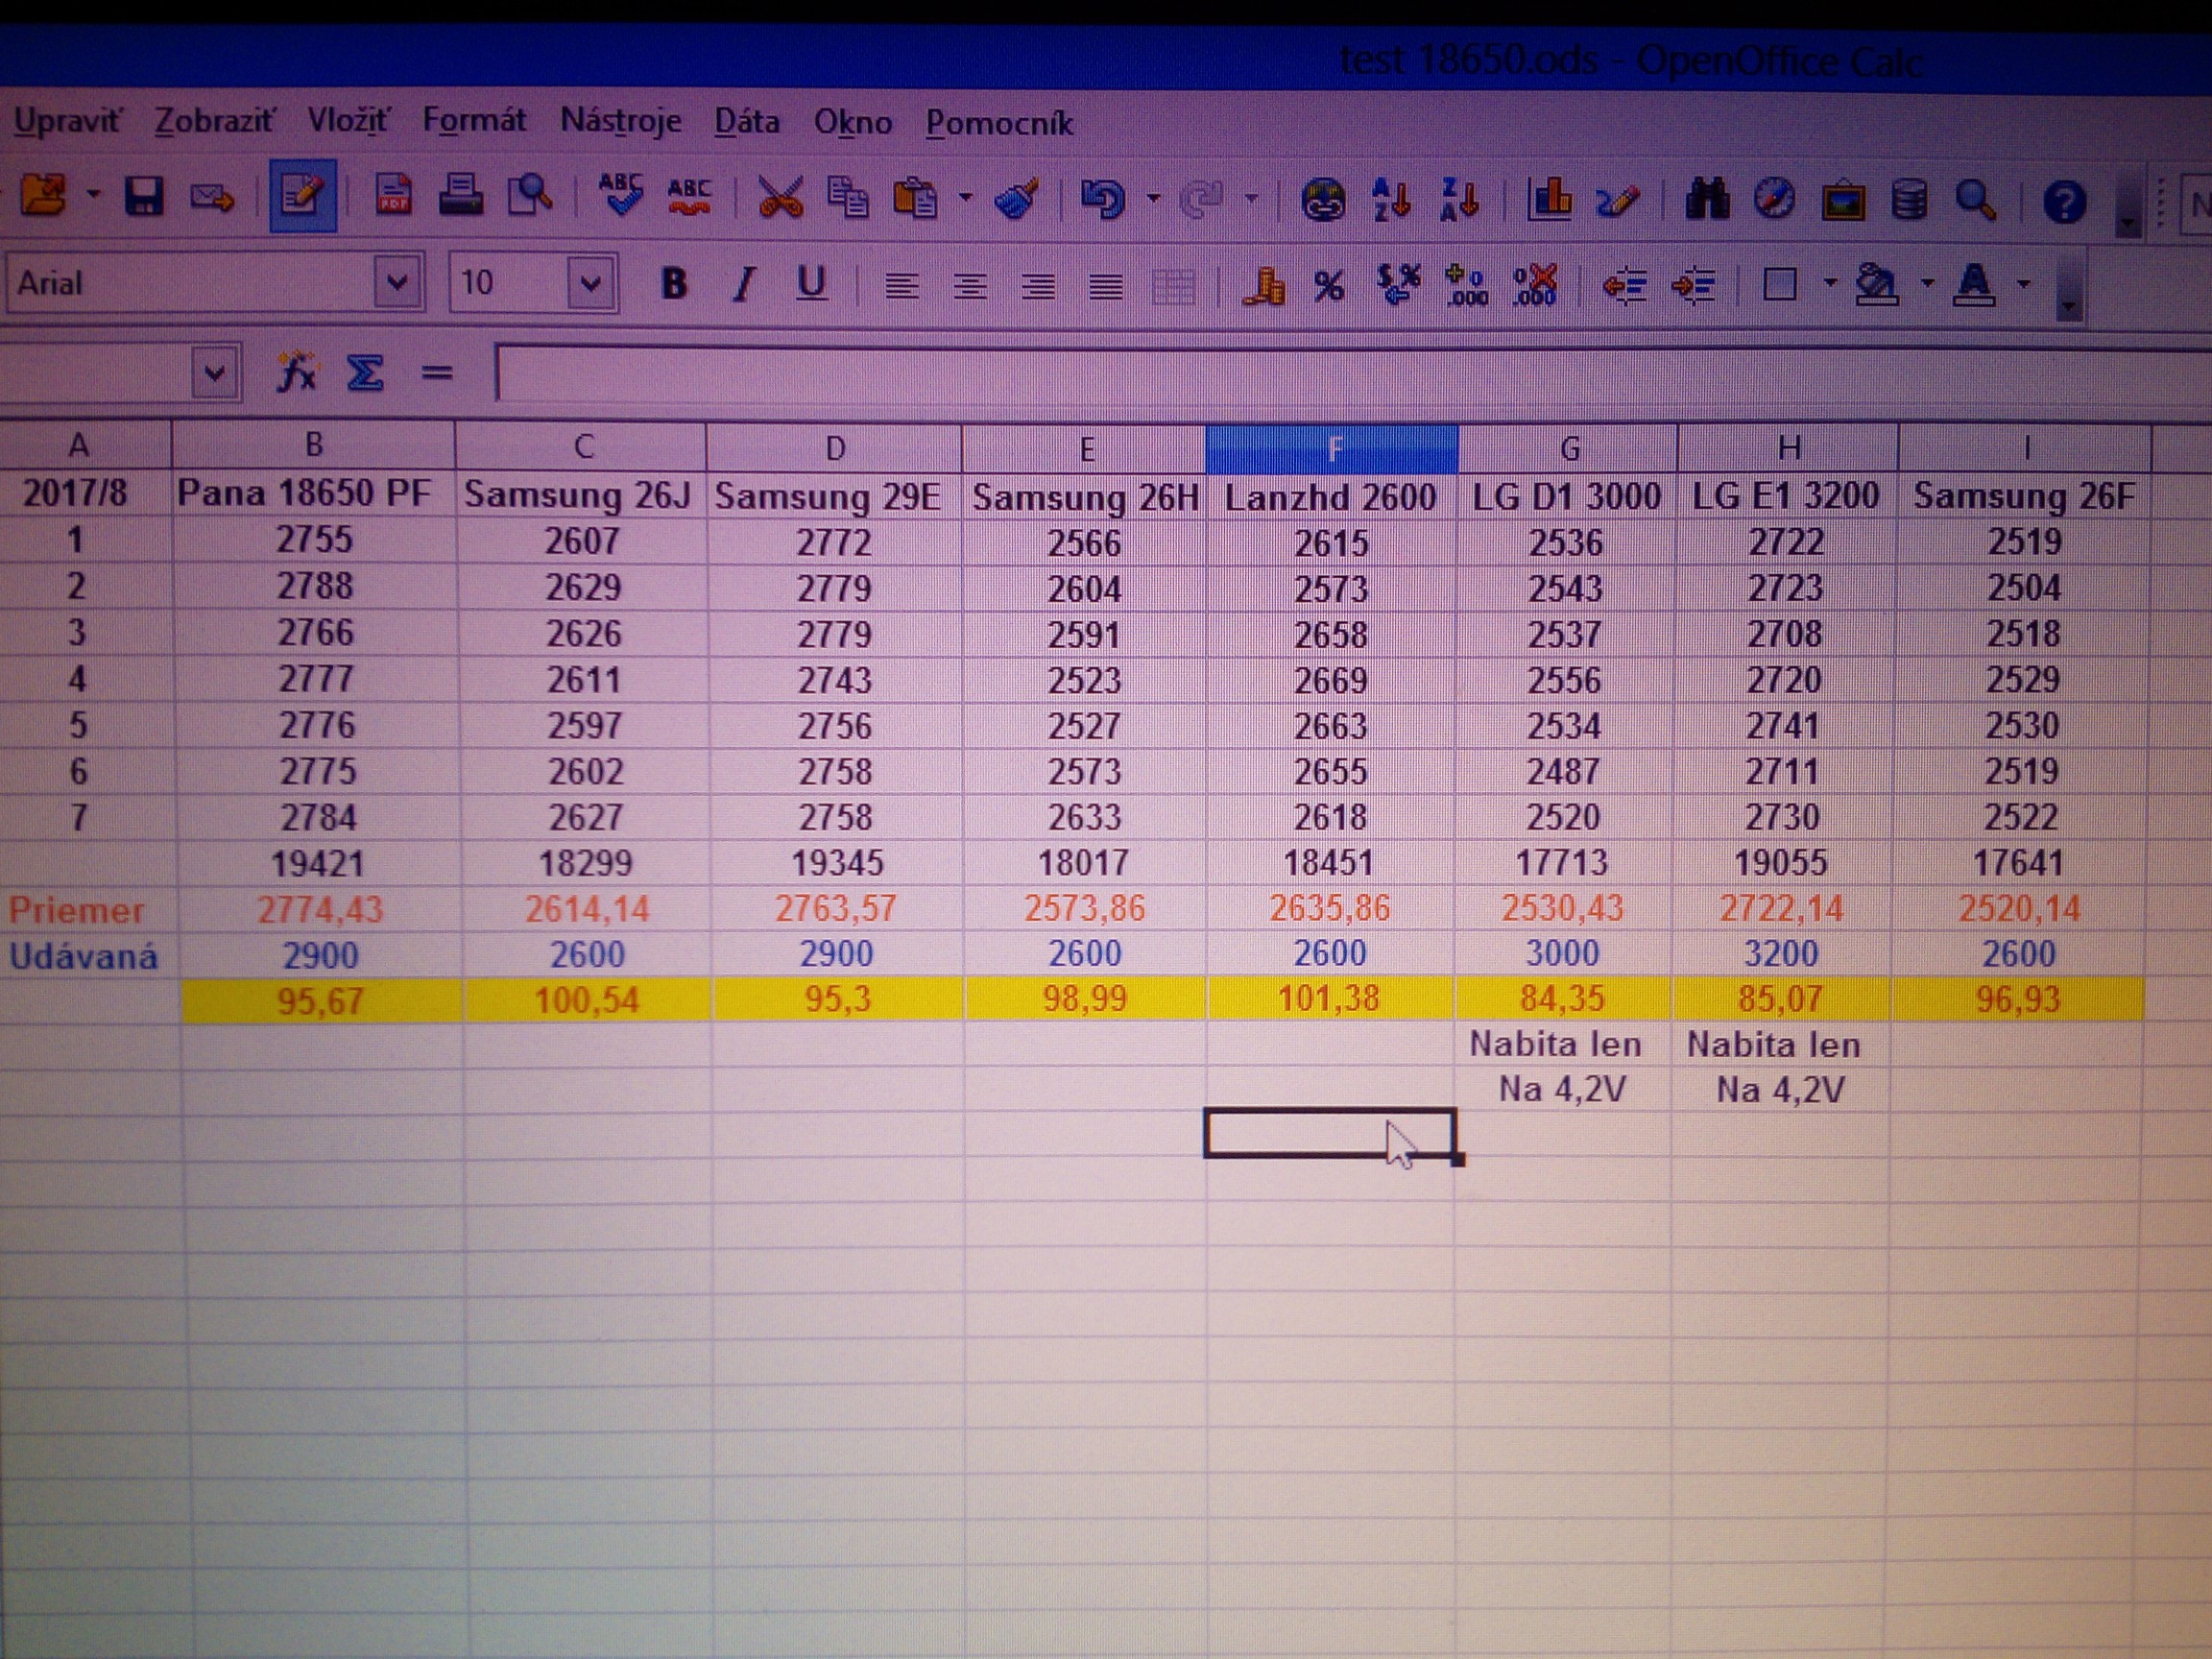Open the Function Wizard icon
2212x1659 pixels.
pos(297,374)
